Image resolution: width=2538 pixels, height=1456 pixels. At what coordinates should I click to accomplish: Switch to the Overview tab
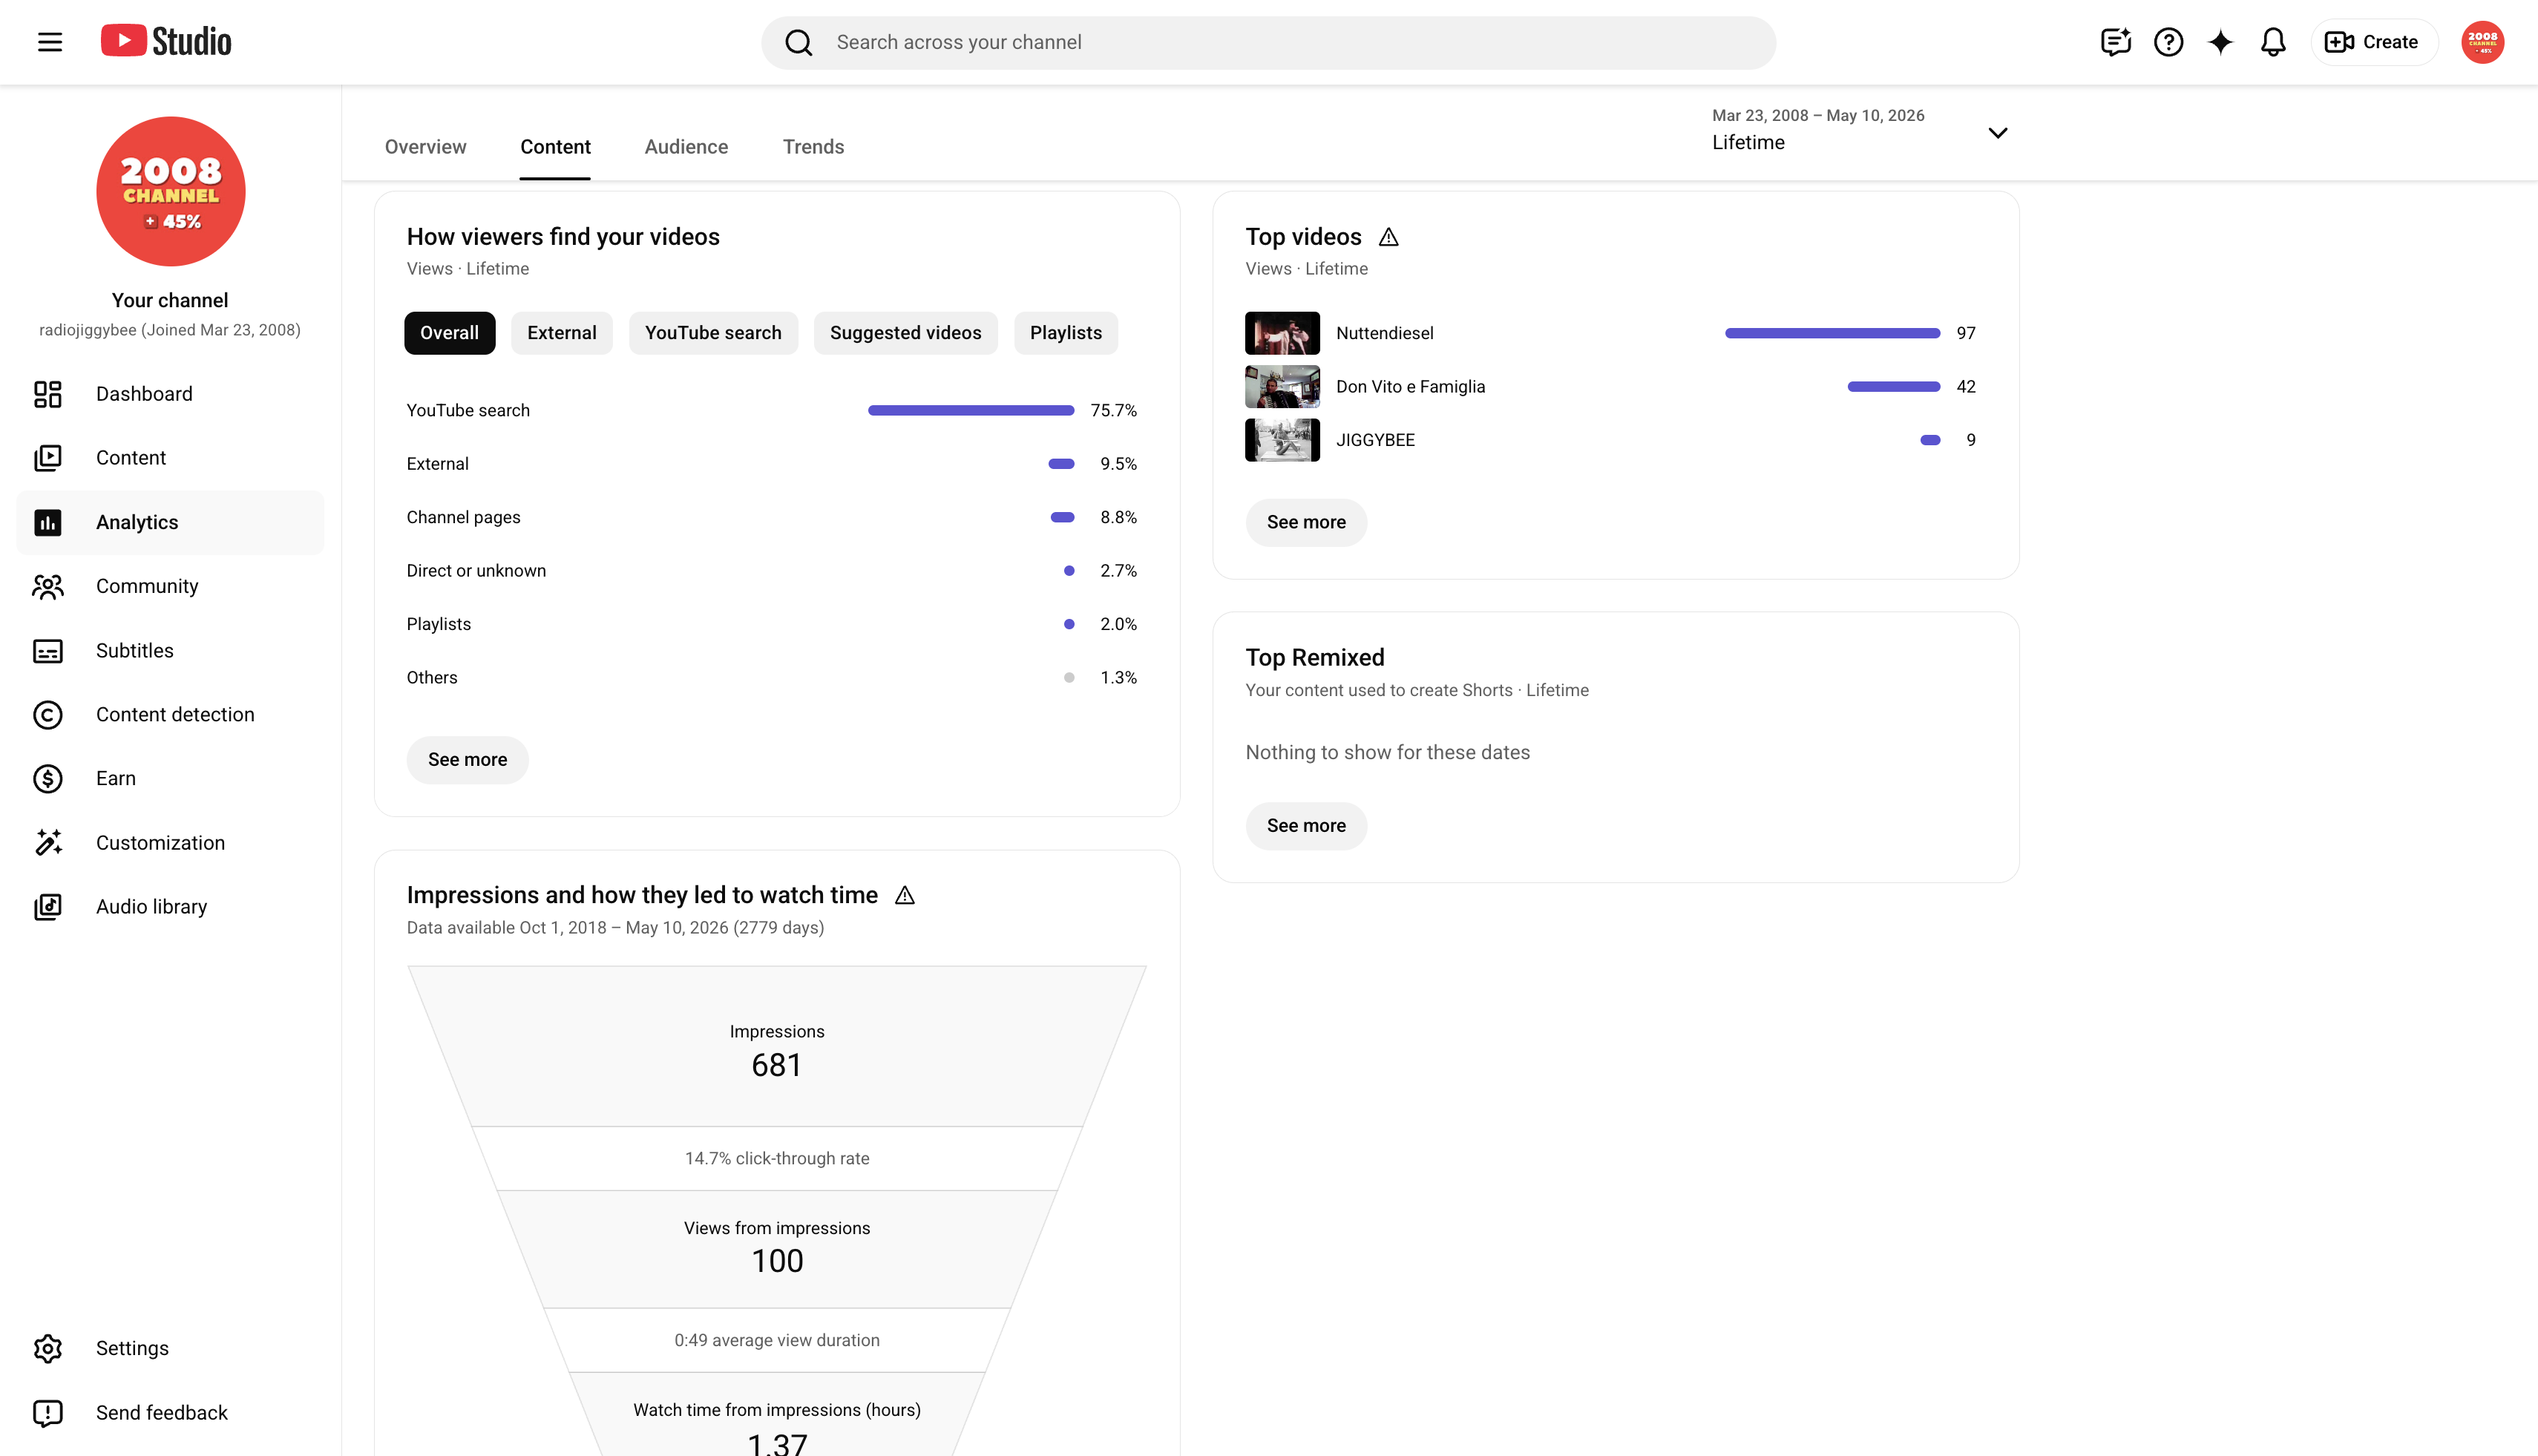pos(425,147)
